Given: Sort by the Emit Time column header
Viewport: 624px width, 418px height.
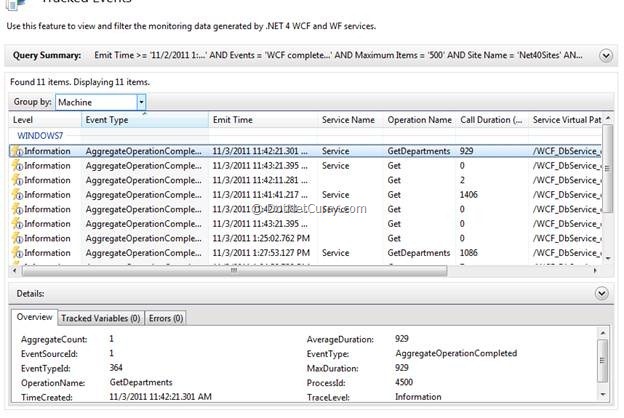Looking at the screenshot, I should click(263, 120).
